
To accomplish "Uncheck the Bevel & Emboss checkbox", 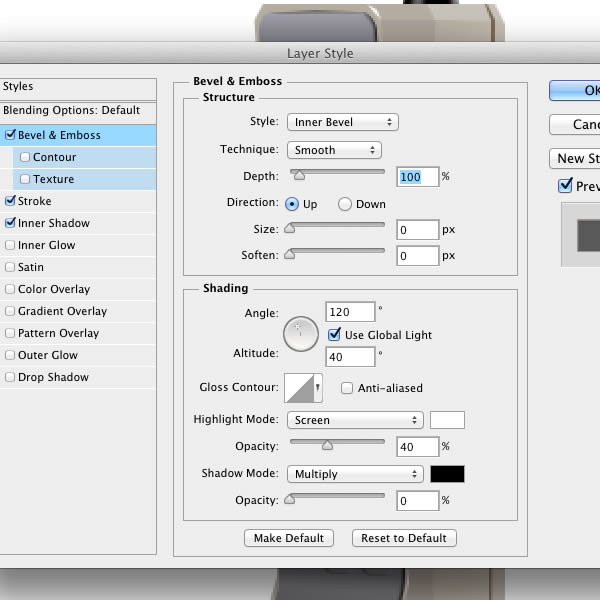I will (x=10, y=135).
